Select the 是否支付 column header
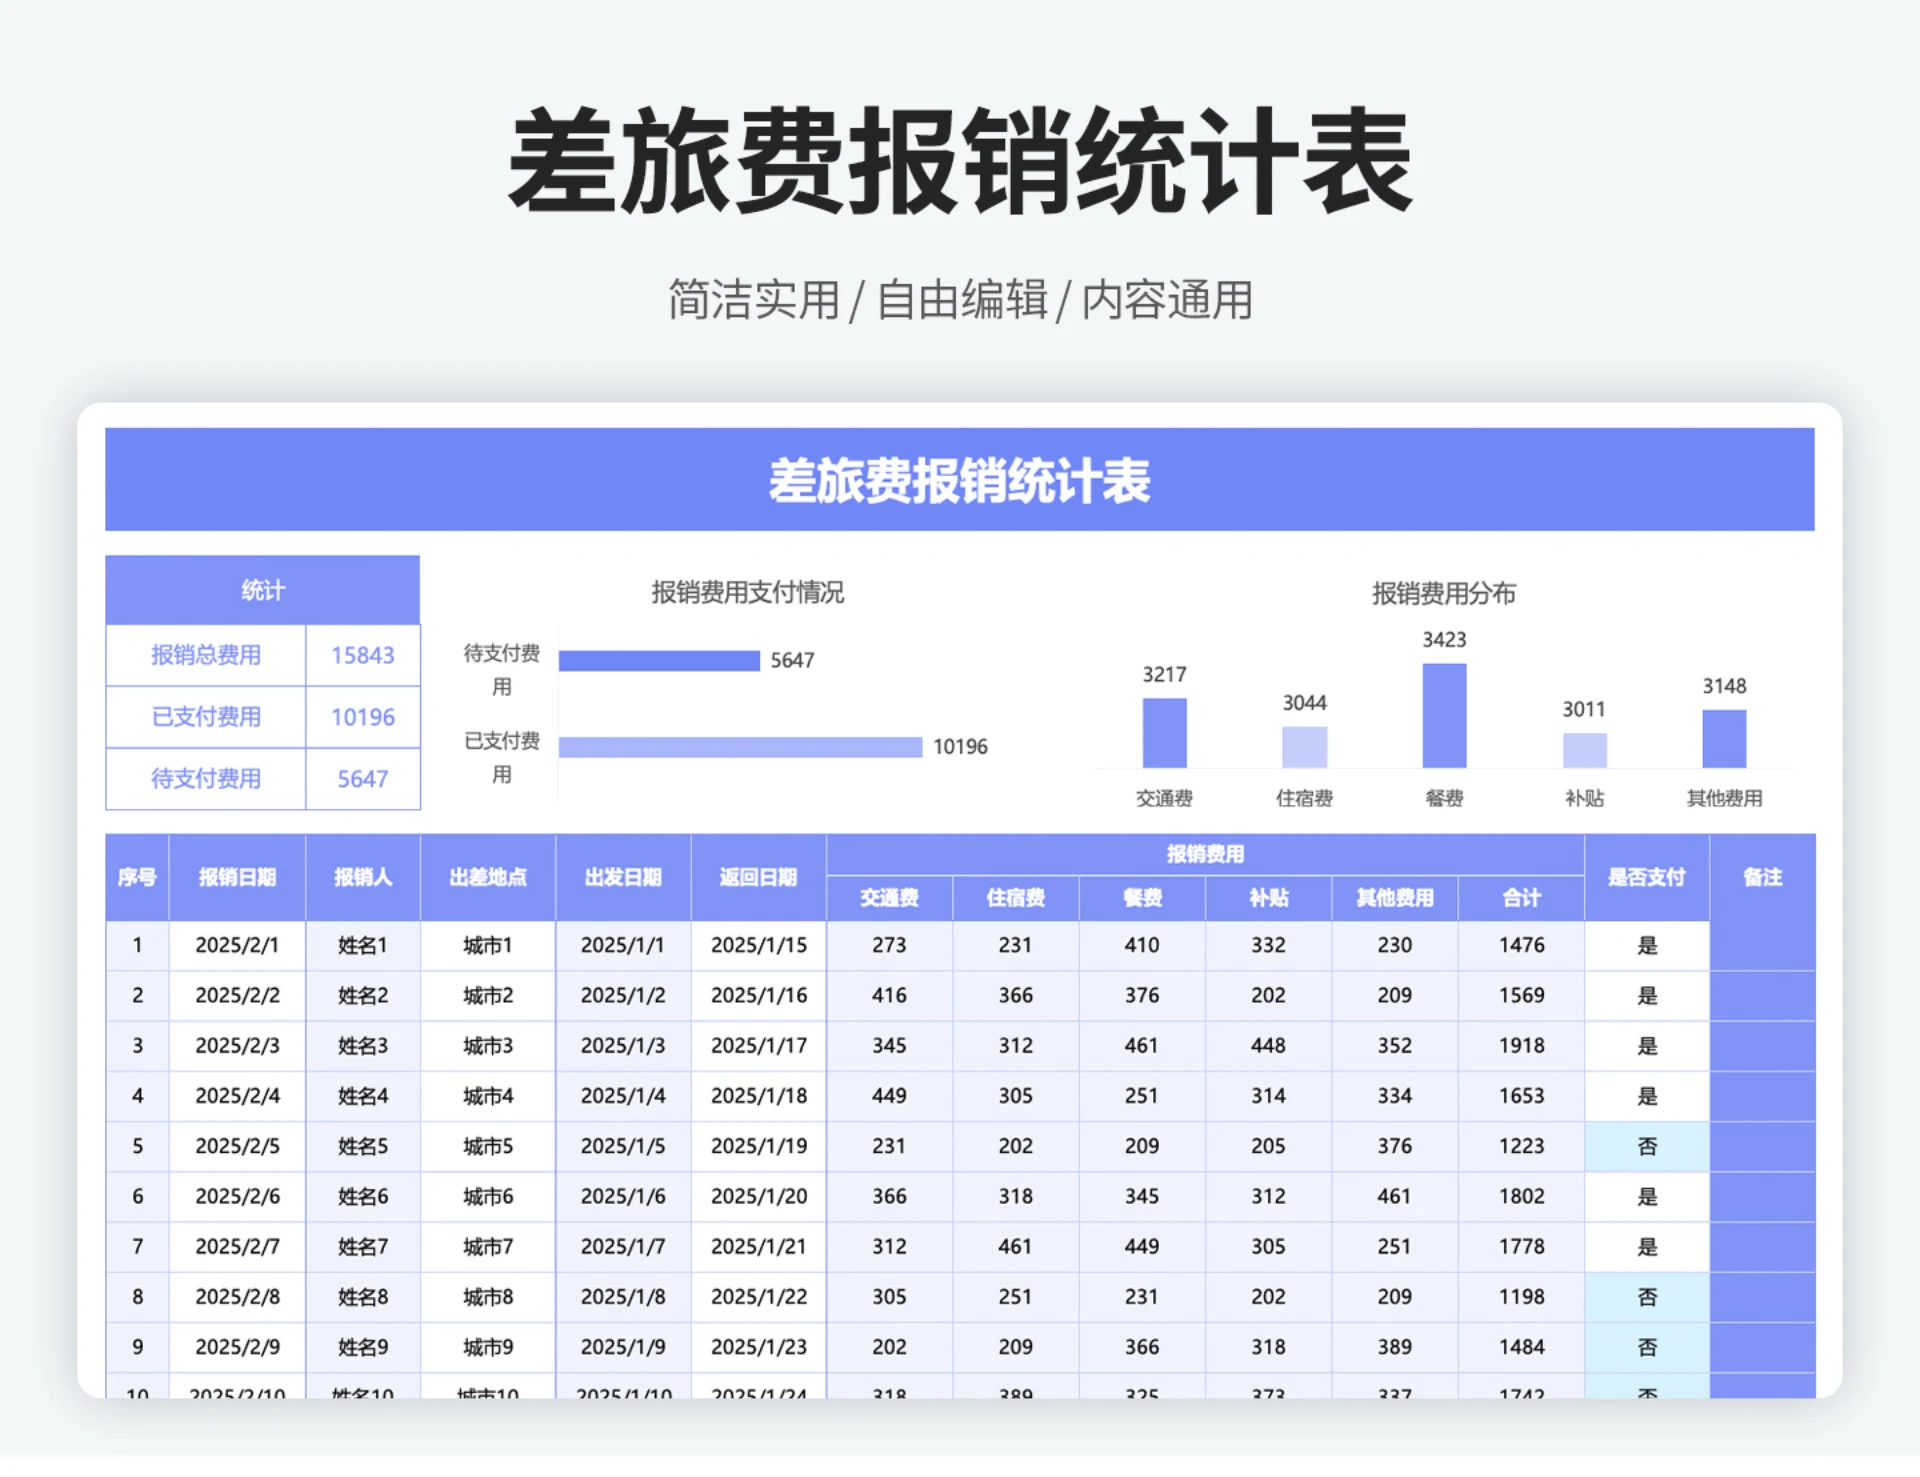The image size is (1920, 1477). [x=1646, y=877]
